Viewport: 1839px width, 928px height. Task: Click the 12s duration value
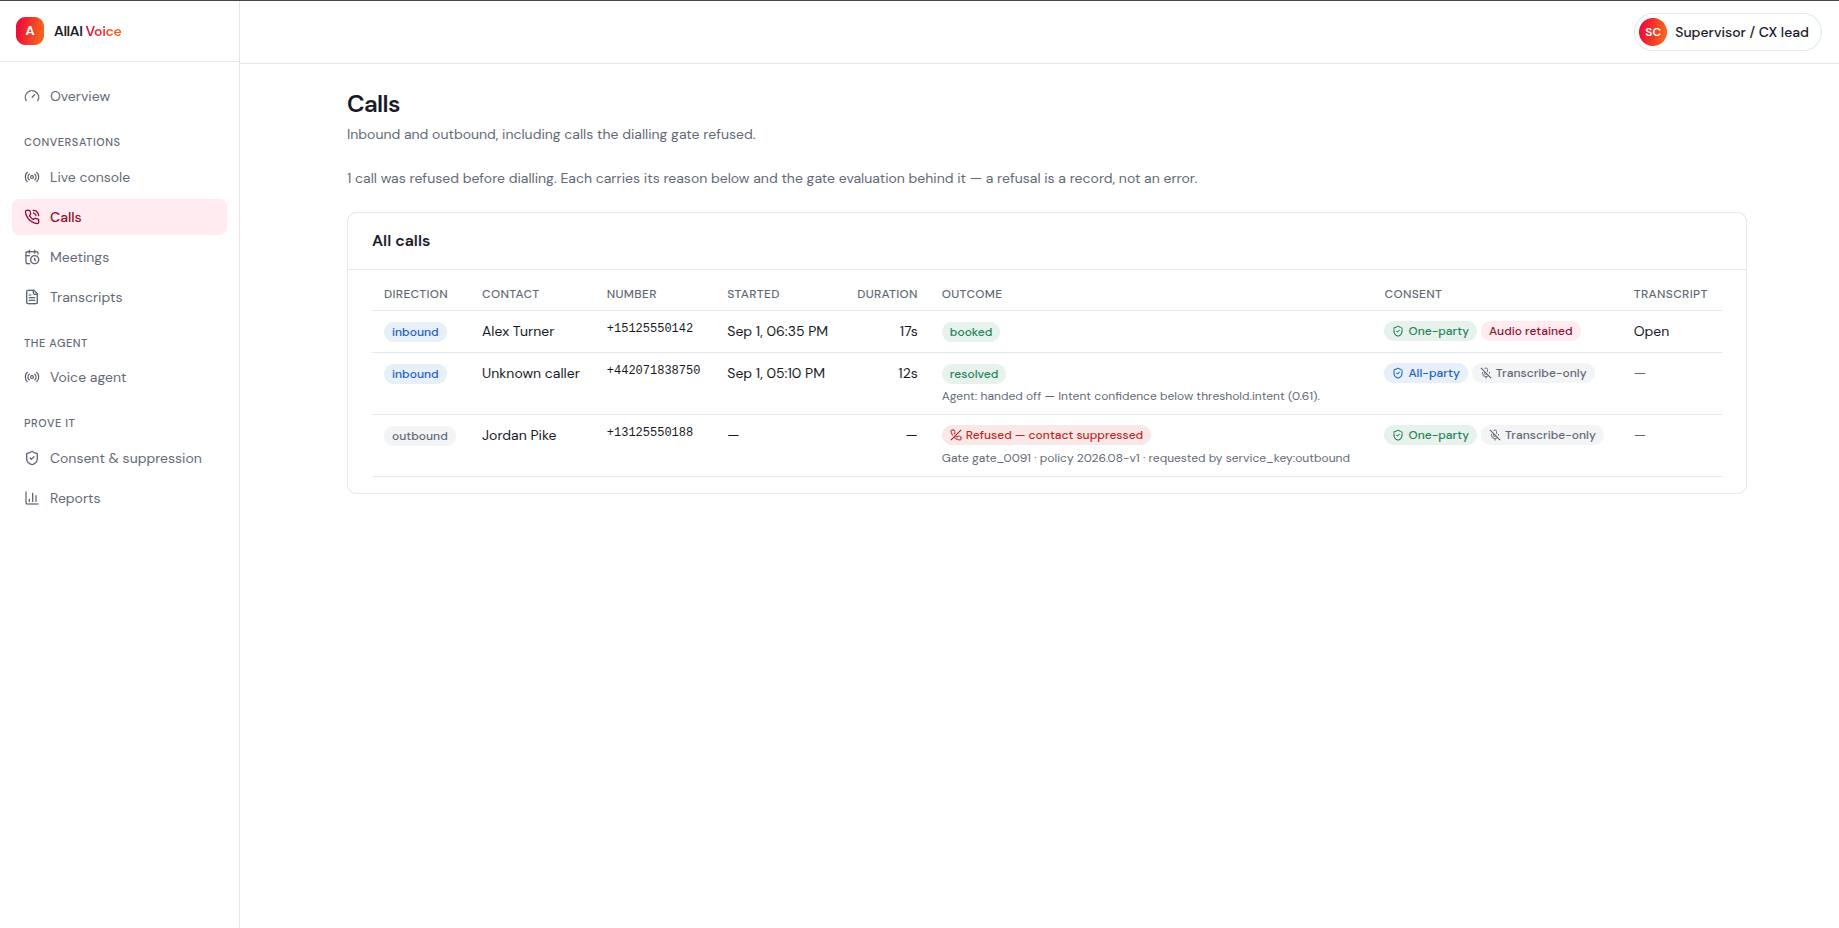pos(907,373)
